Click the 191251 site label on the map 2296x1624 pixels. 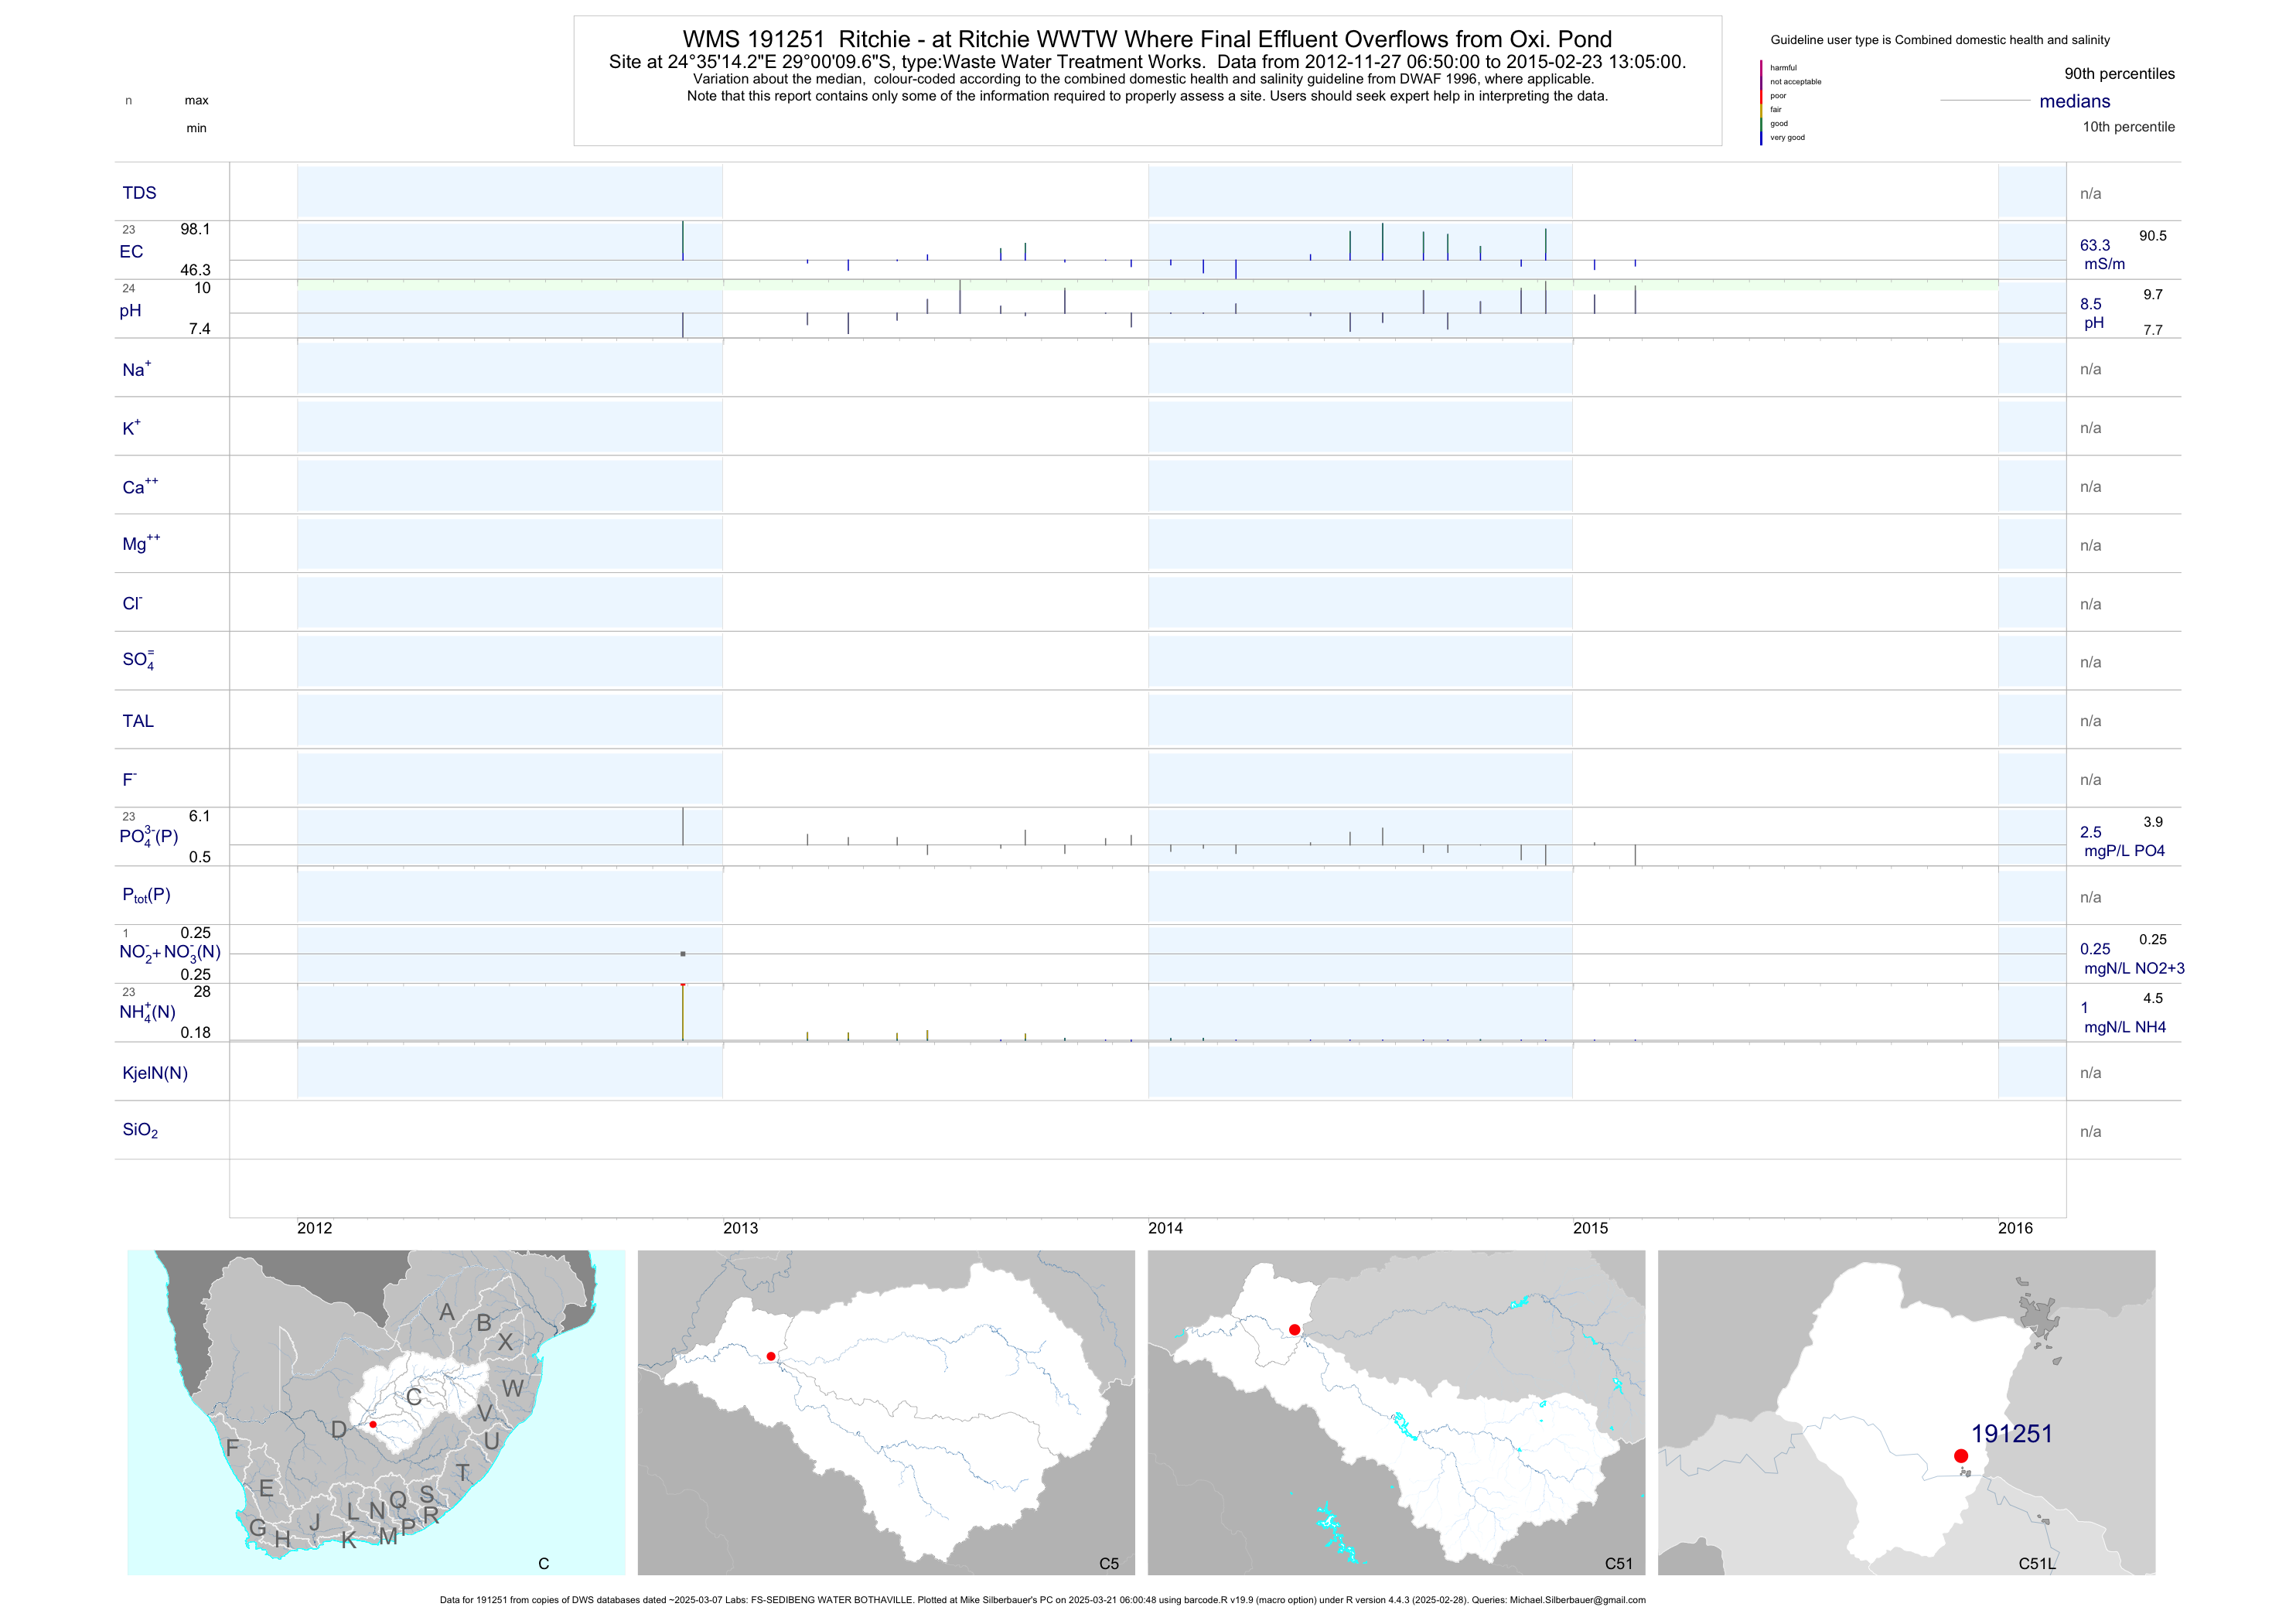(2011, 1434)
